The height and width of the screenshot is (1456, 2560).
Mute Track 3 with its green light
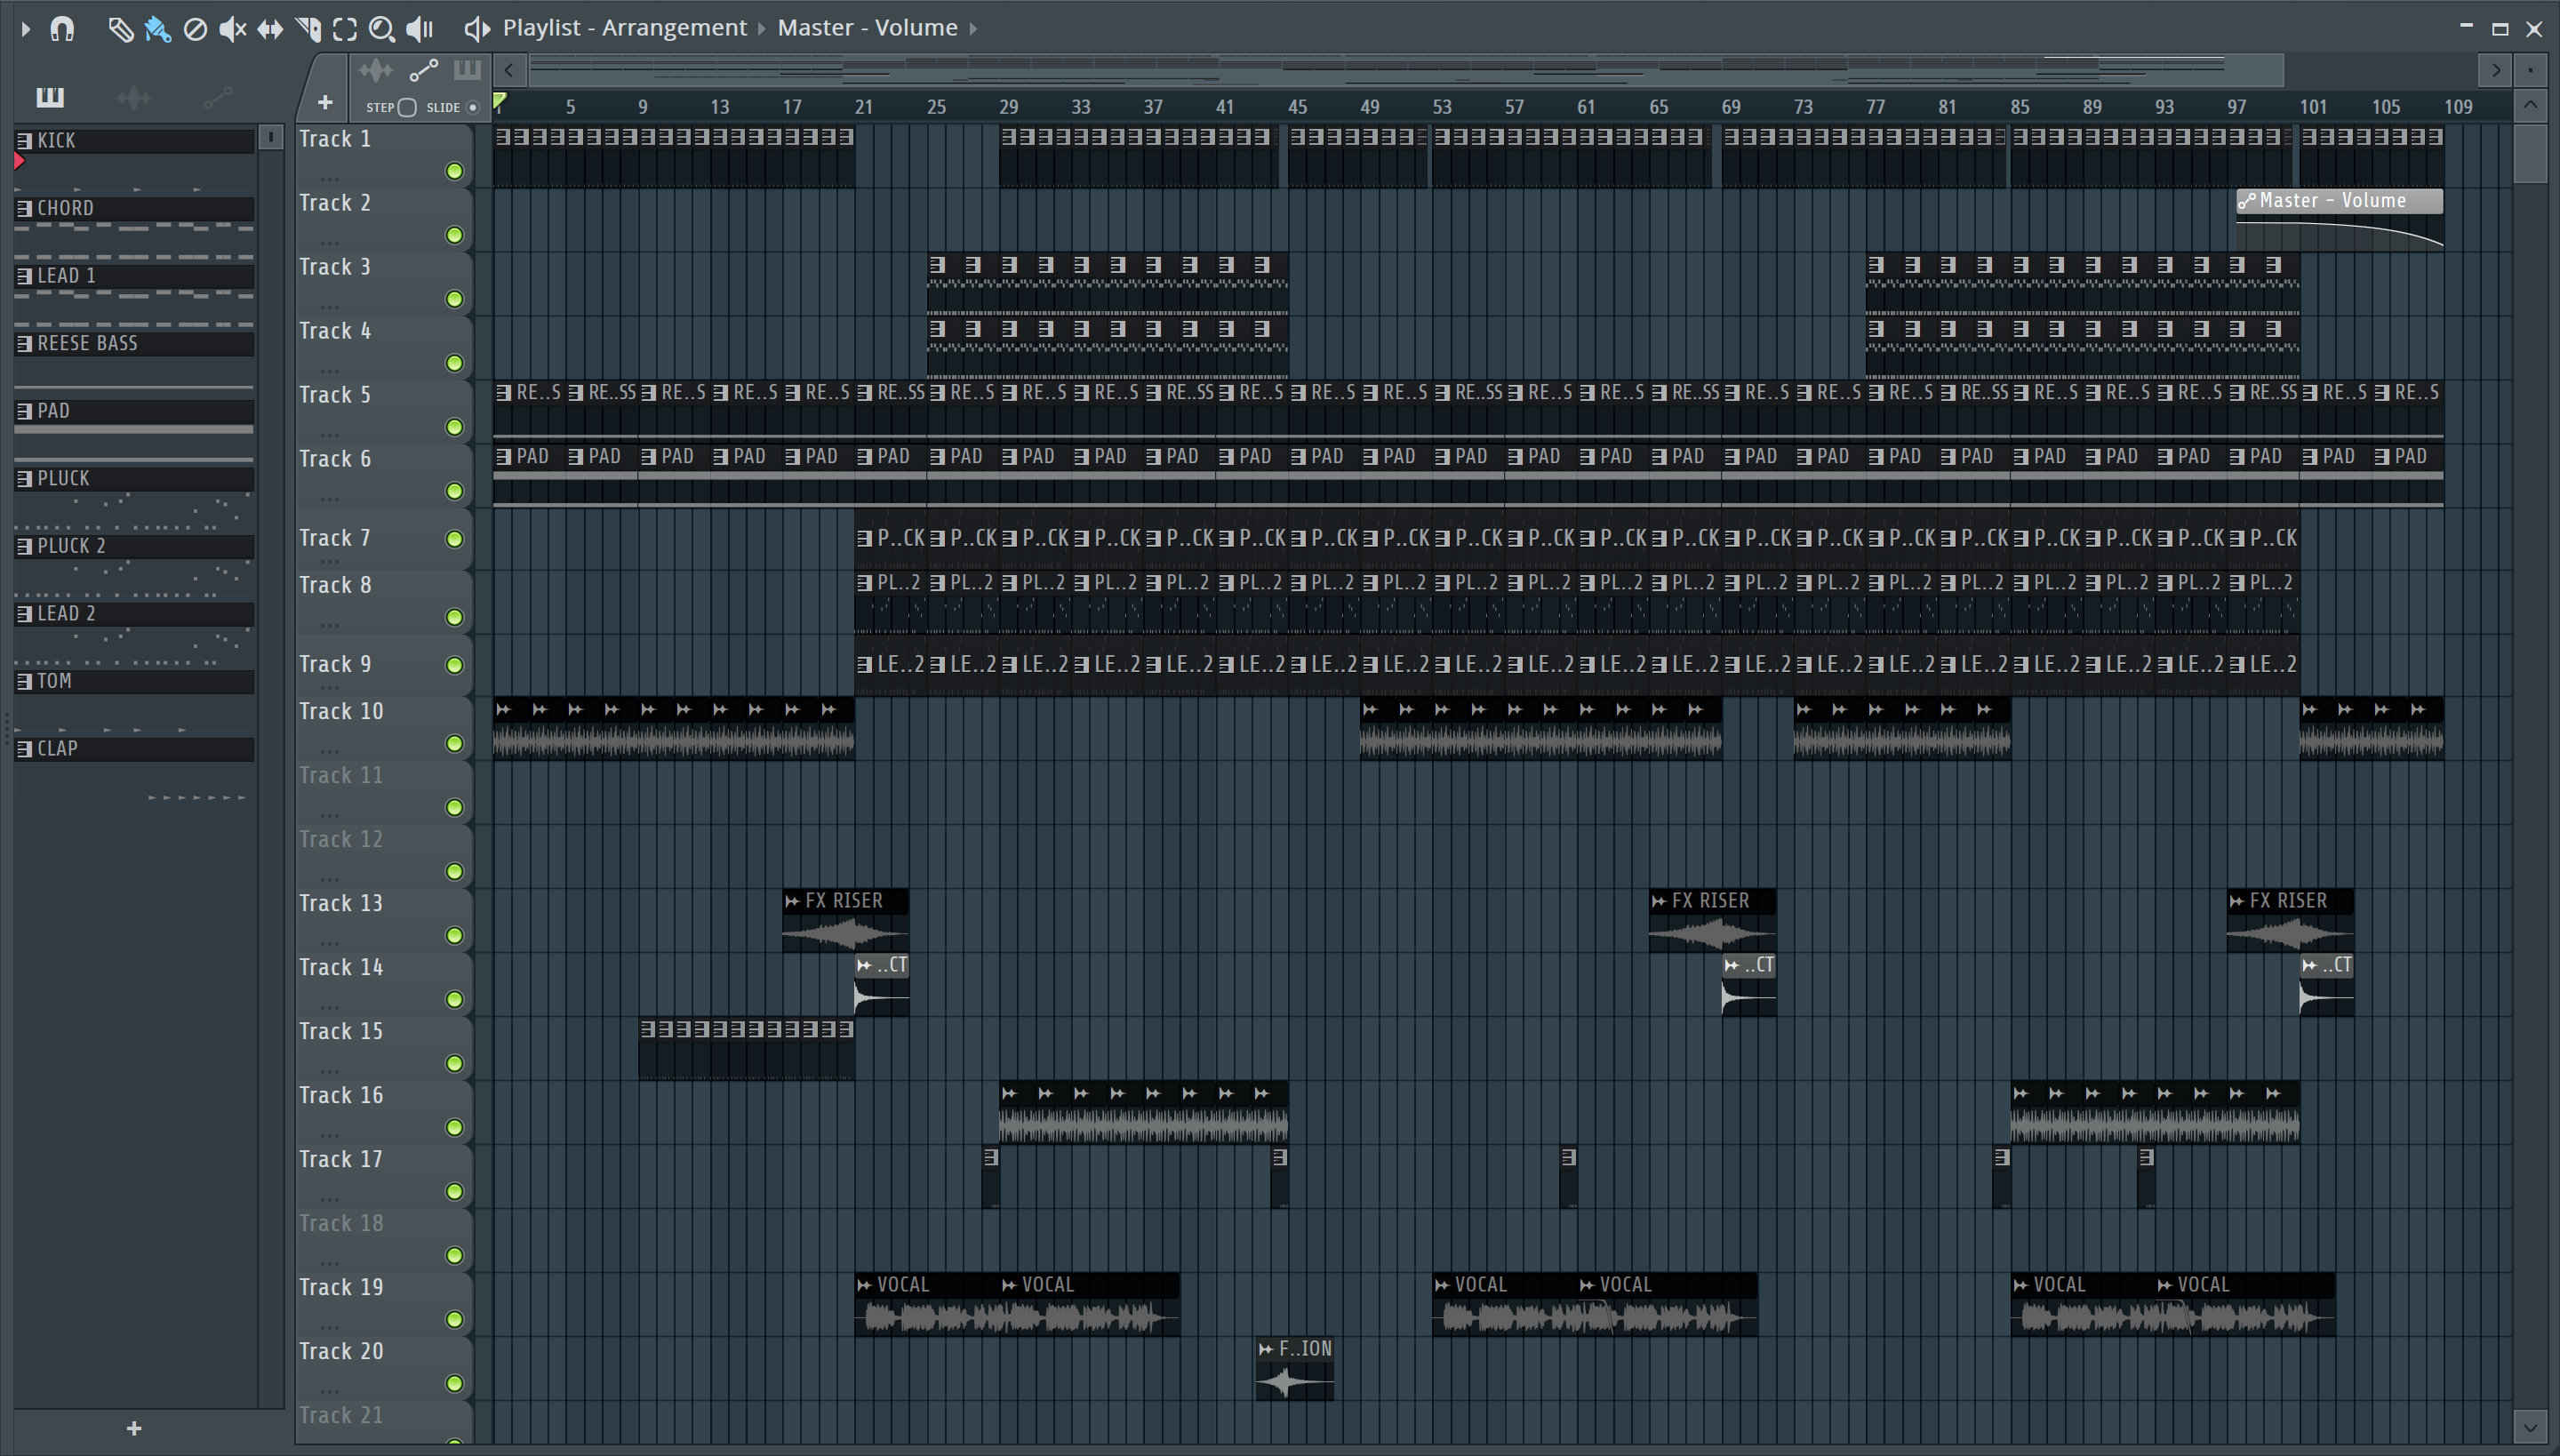455,299
